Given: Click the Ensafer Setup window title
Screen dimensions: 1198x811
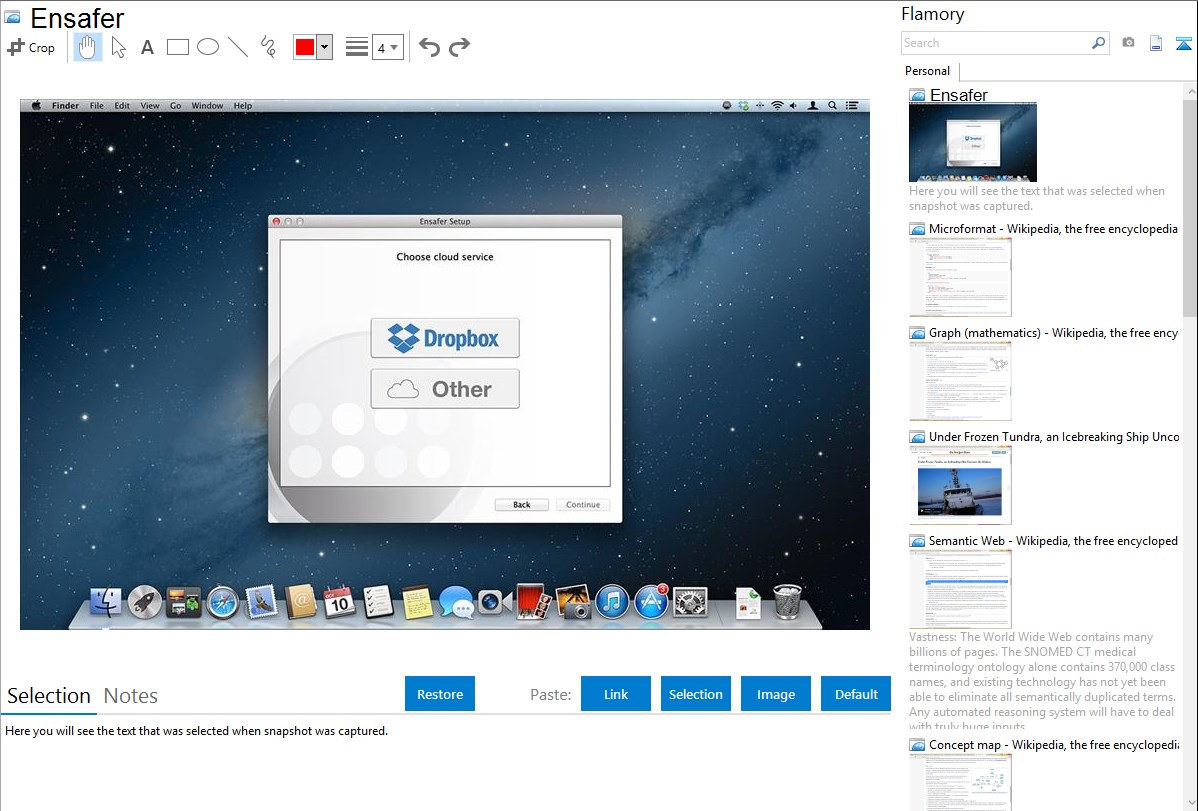Looking at the screenshot, I should click(x=445, y=221).
